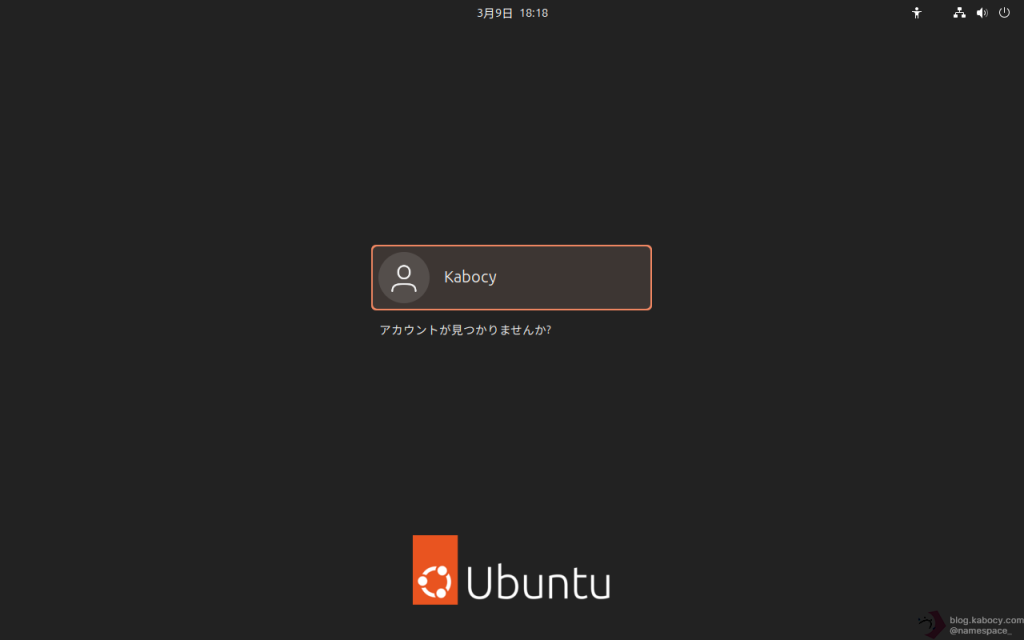Viewport: 1024px width, 640px height.
Task: Click the orange border of Kabocy card
Action: click(511, 246)
